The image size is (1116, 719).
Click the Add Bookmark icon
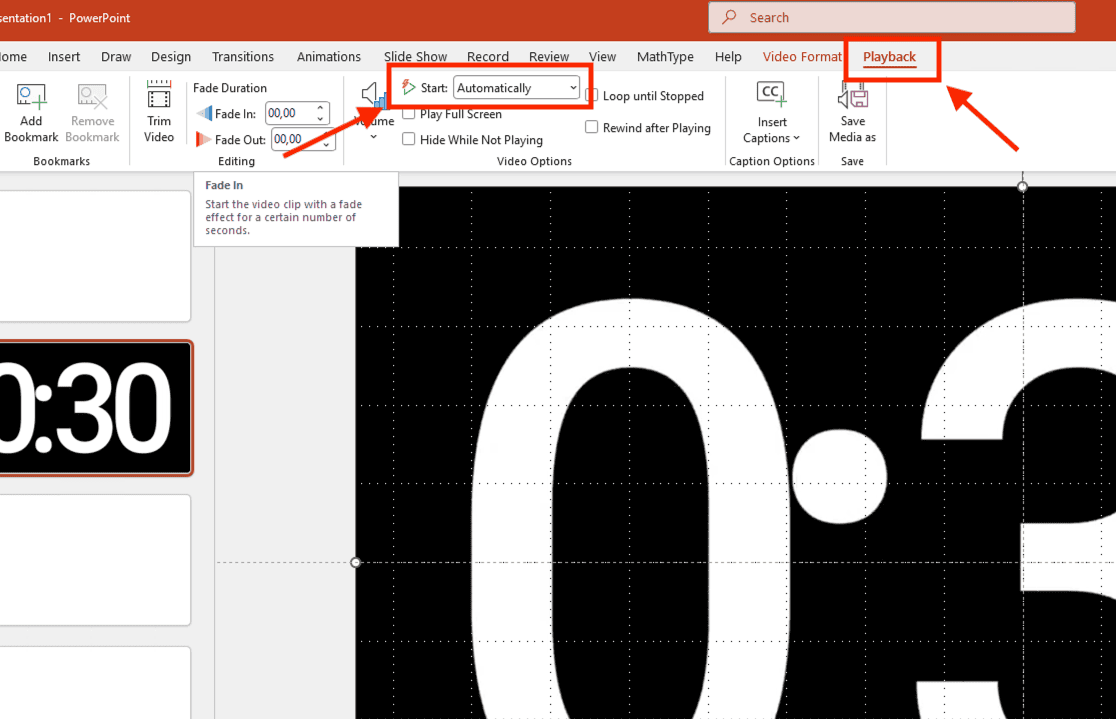point(31,97)
